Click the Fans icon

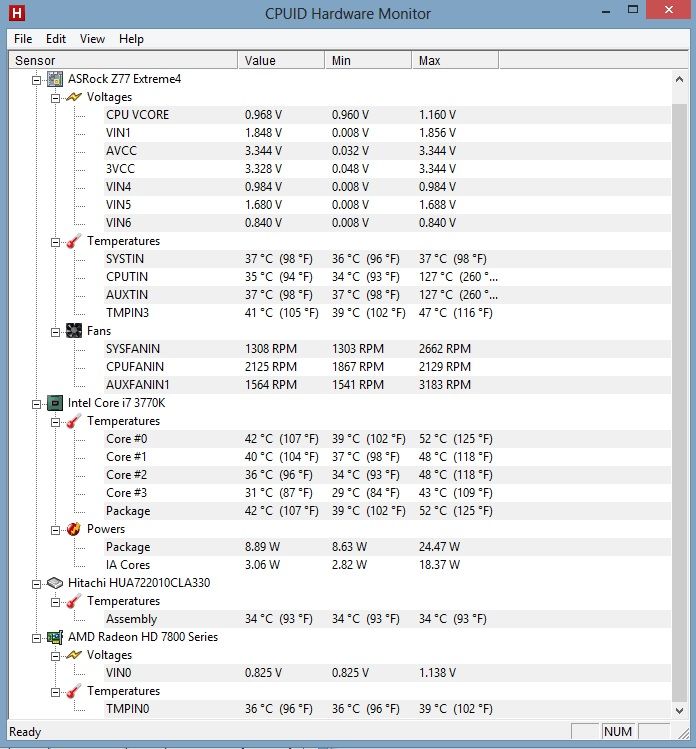coord(74,331)
